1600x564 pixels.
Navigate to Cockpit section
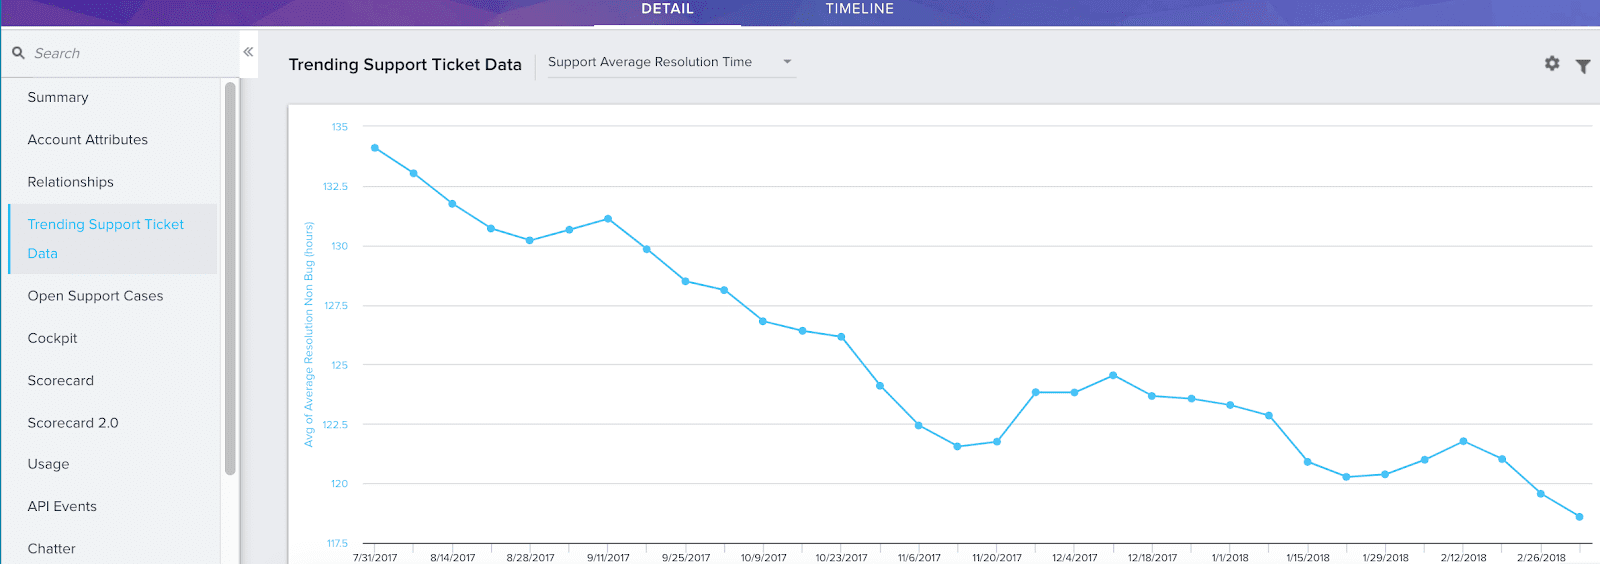pos(53,338)
